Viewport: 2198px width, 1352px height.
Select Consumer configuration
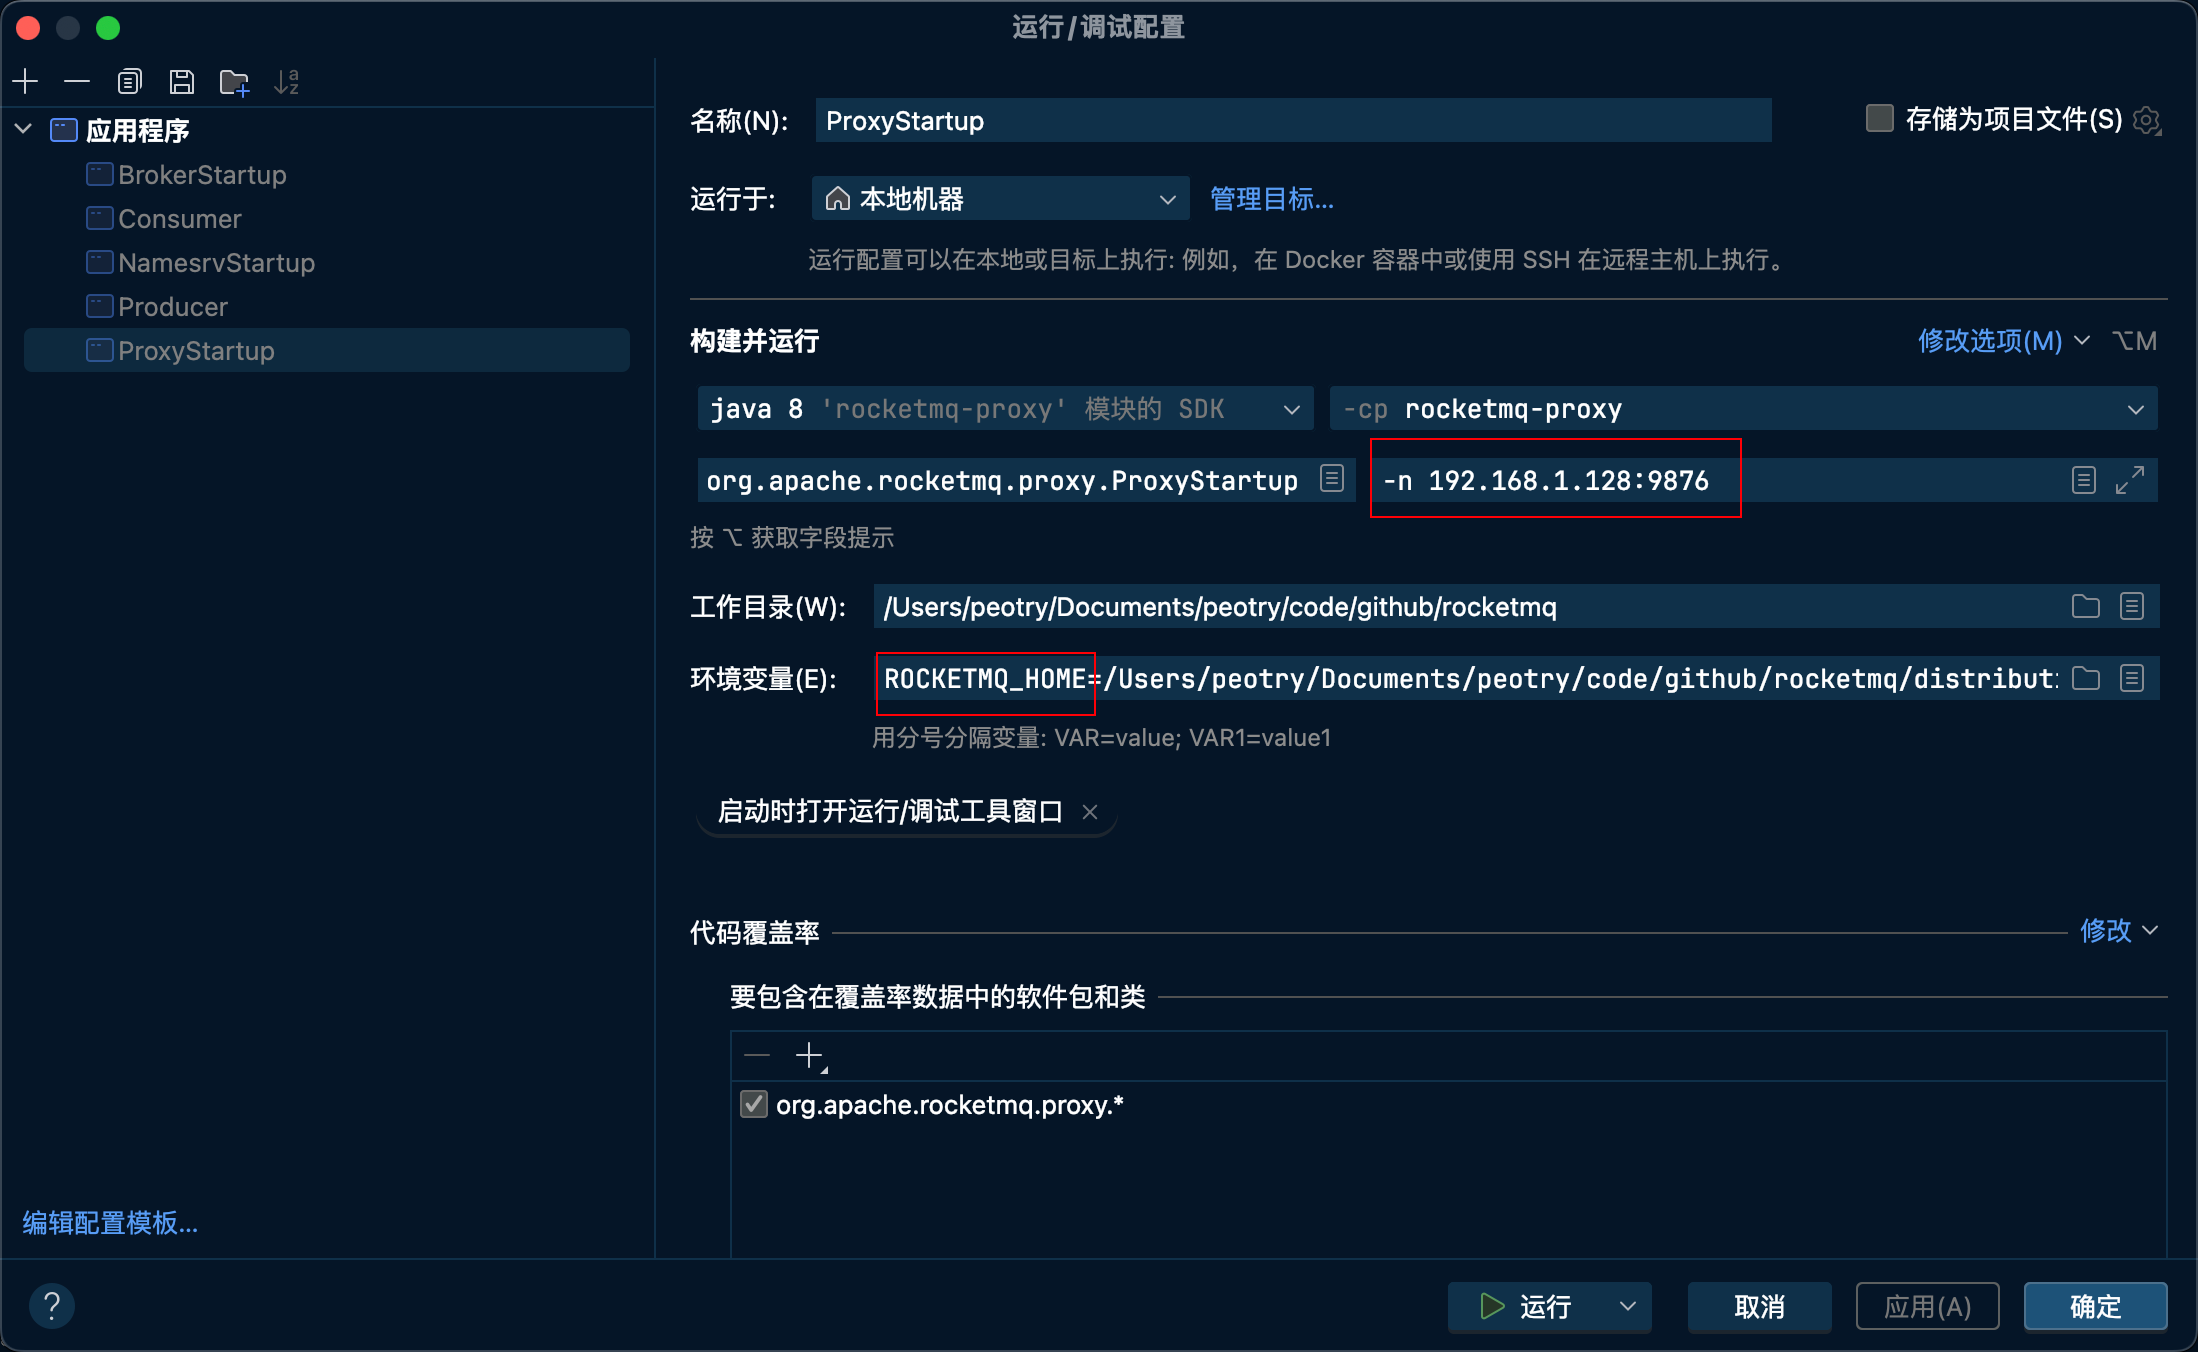pos(180,219)
